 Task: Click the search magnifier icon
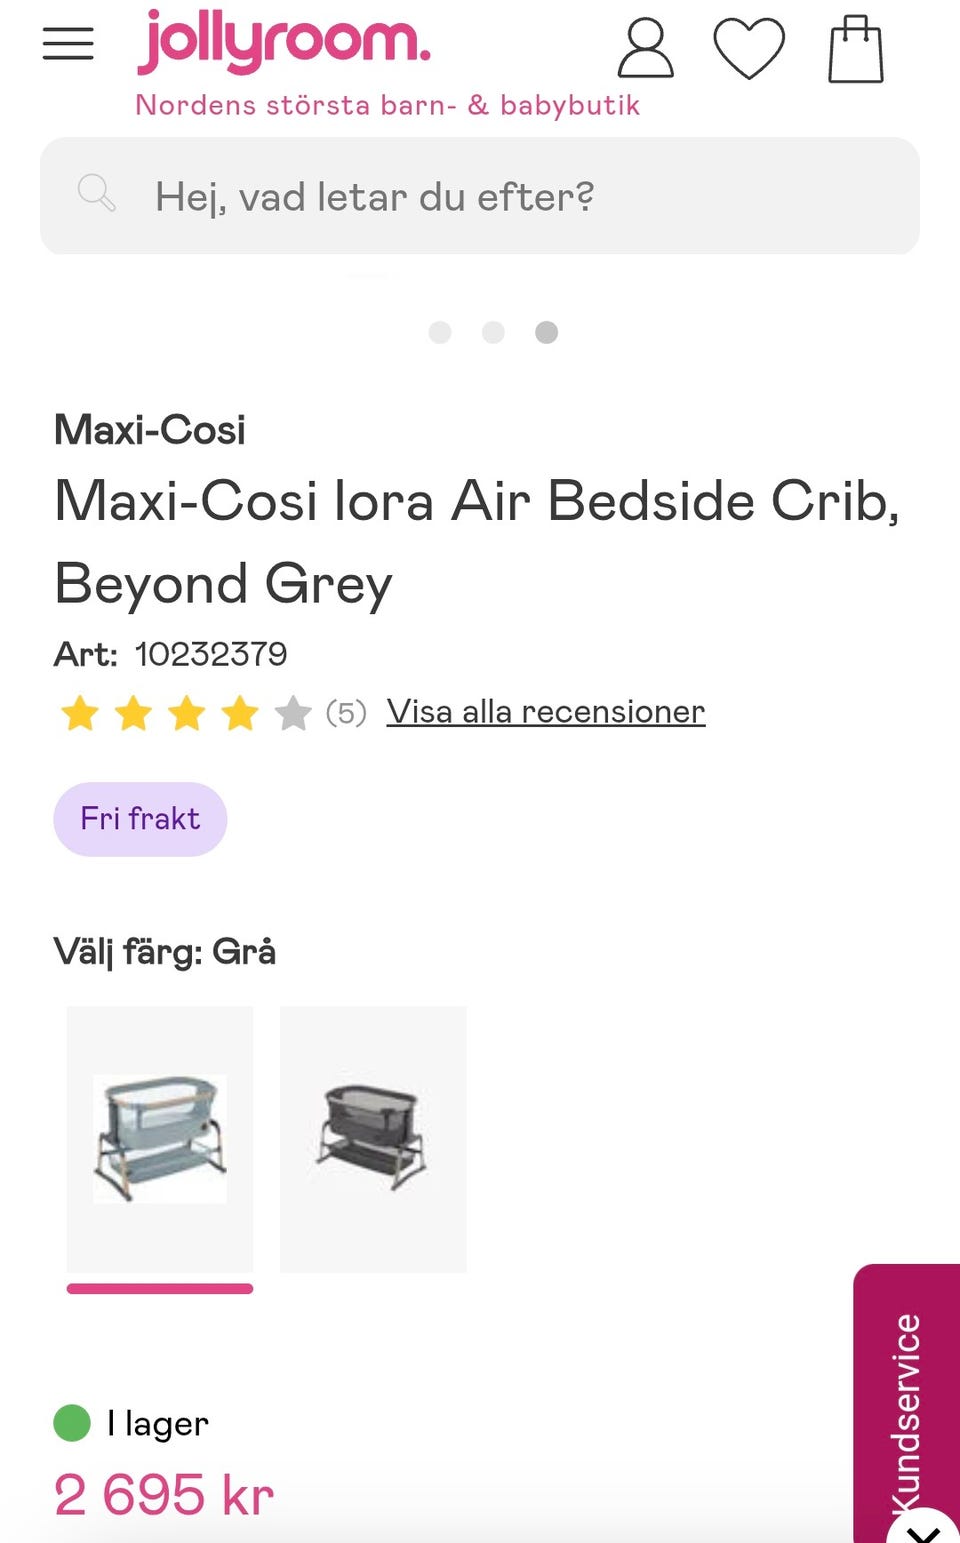click(97, 192)
